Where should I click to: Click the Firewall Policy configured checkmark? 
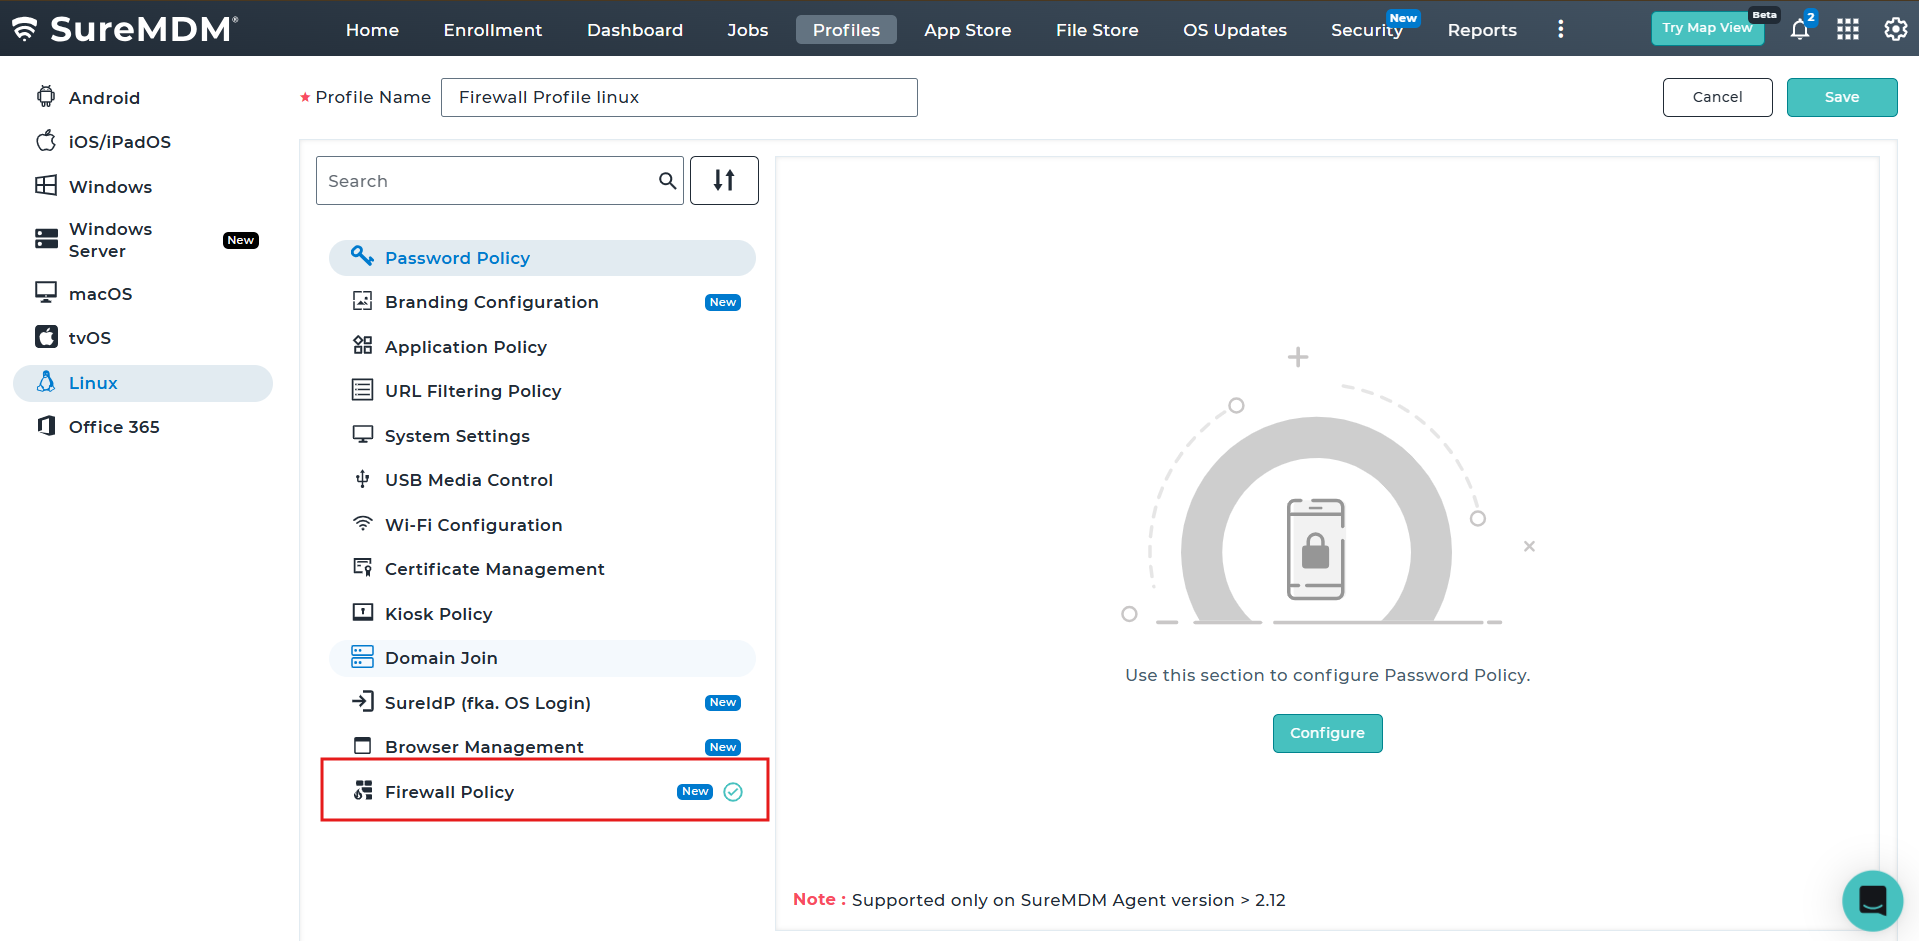(x=733, y=792)
